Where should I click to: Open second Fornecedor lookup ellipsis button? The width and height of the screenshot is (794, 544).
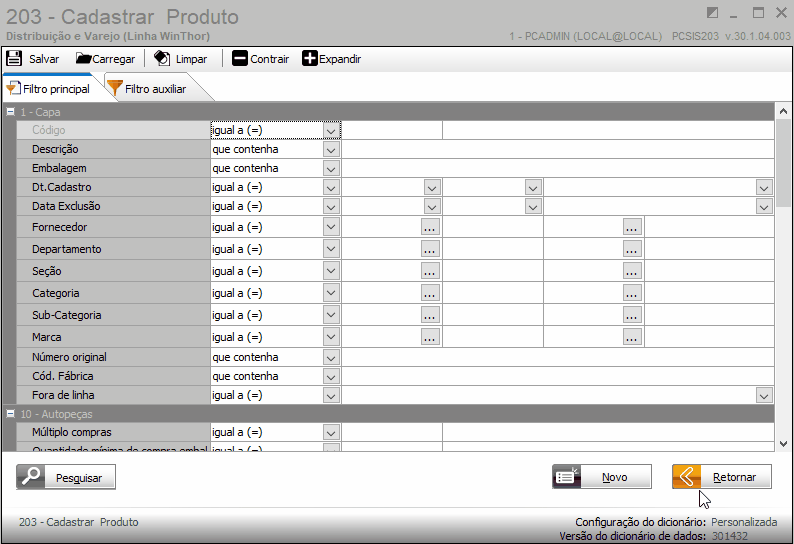[631, 227]
